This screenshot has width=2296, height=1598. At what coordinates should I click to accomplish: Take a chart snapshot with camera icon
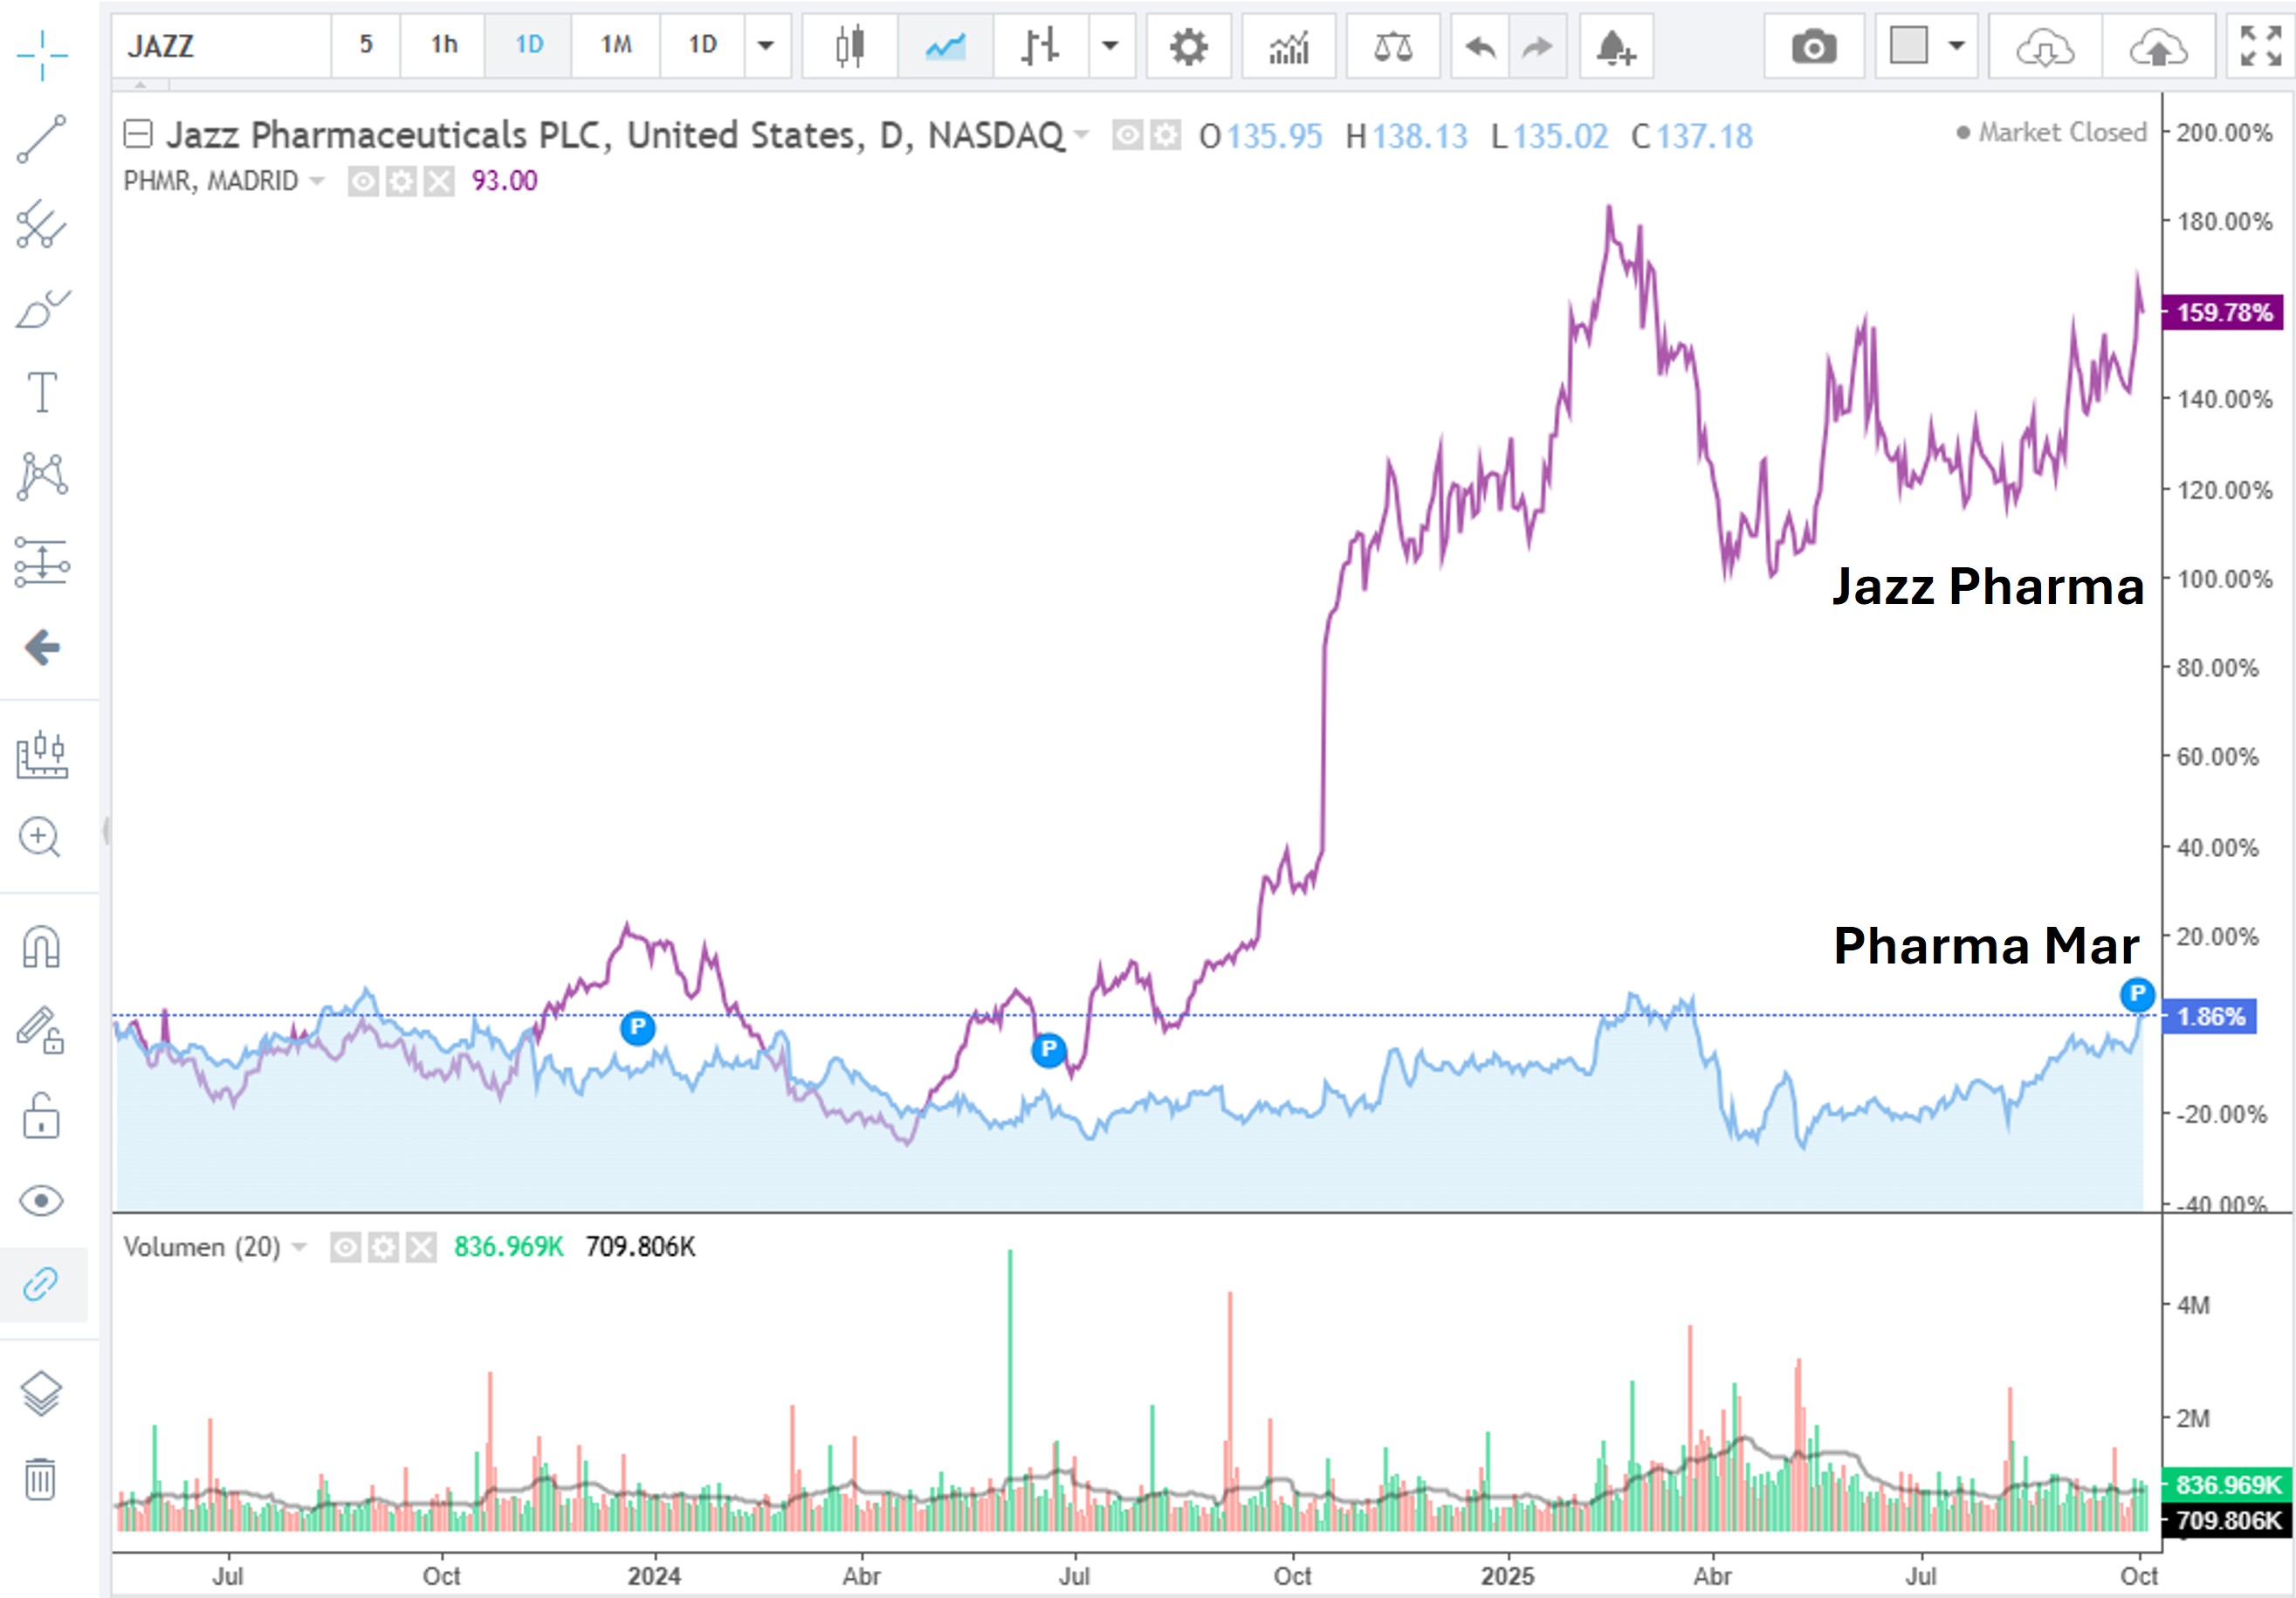point(1813,46)
